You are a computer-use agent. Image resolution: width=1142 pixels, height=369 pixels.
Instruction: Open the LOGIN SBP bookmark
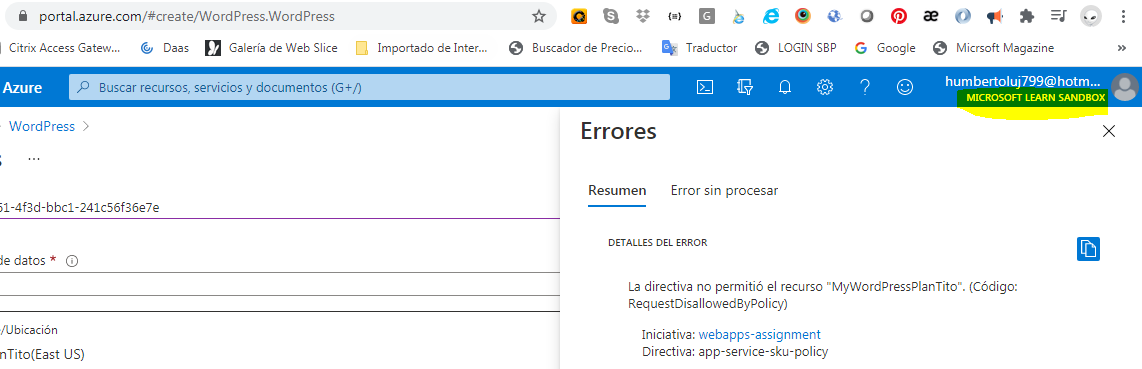pos(796,48)
